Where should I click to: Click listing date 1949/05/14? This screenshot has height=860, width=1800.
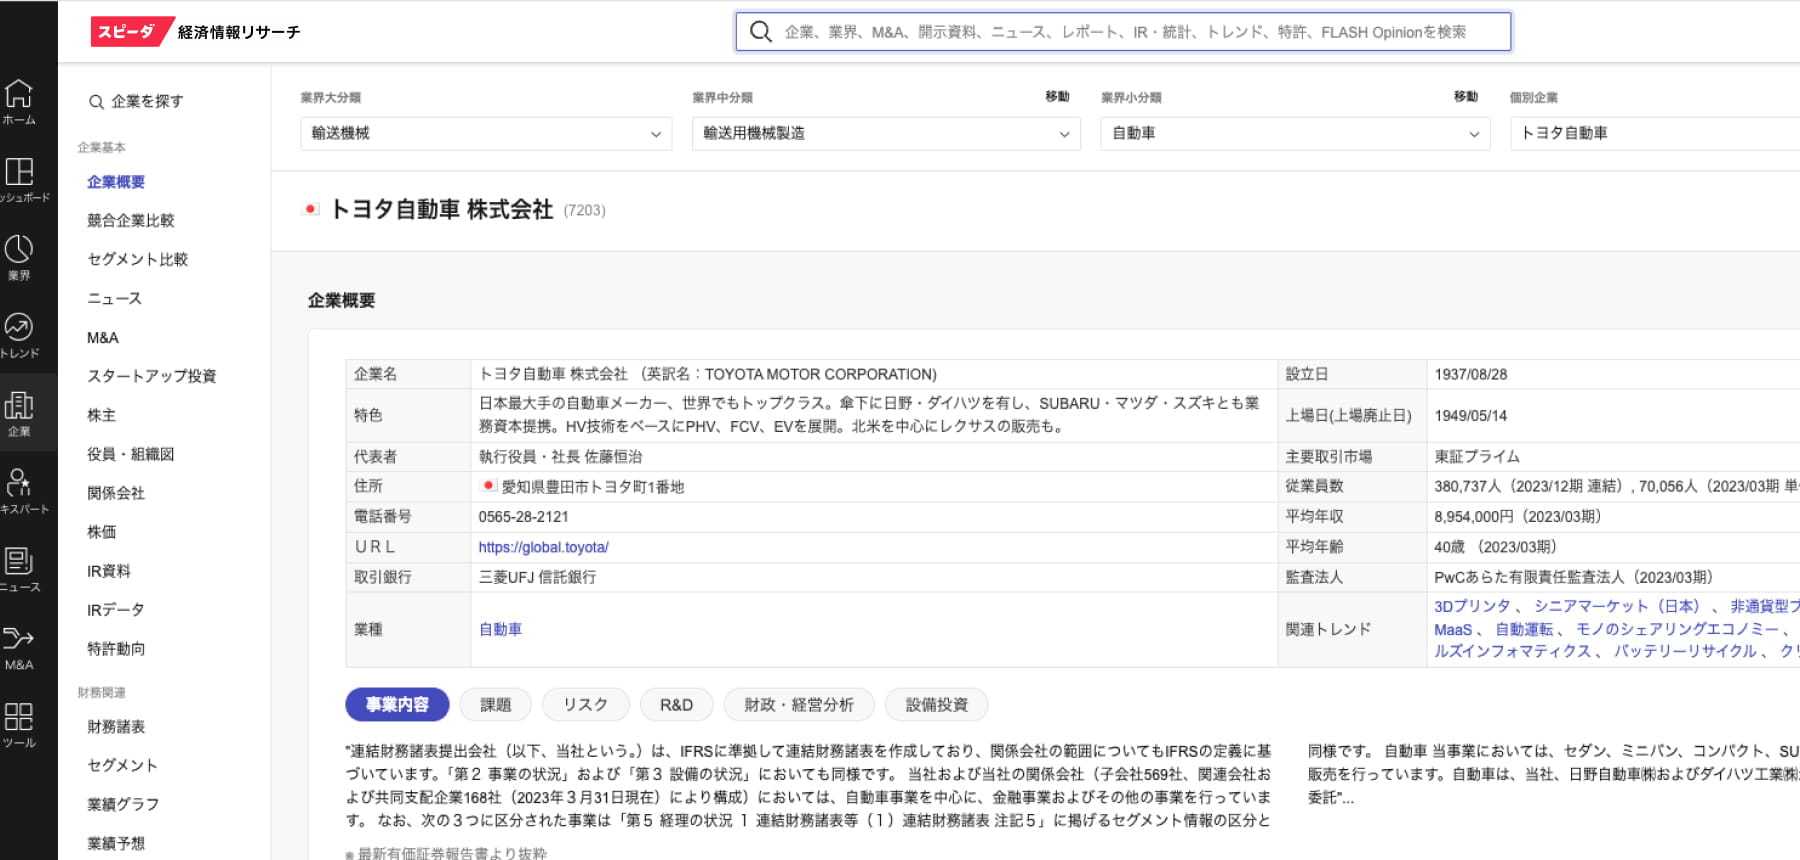tap(1470, 415)
